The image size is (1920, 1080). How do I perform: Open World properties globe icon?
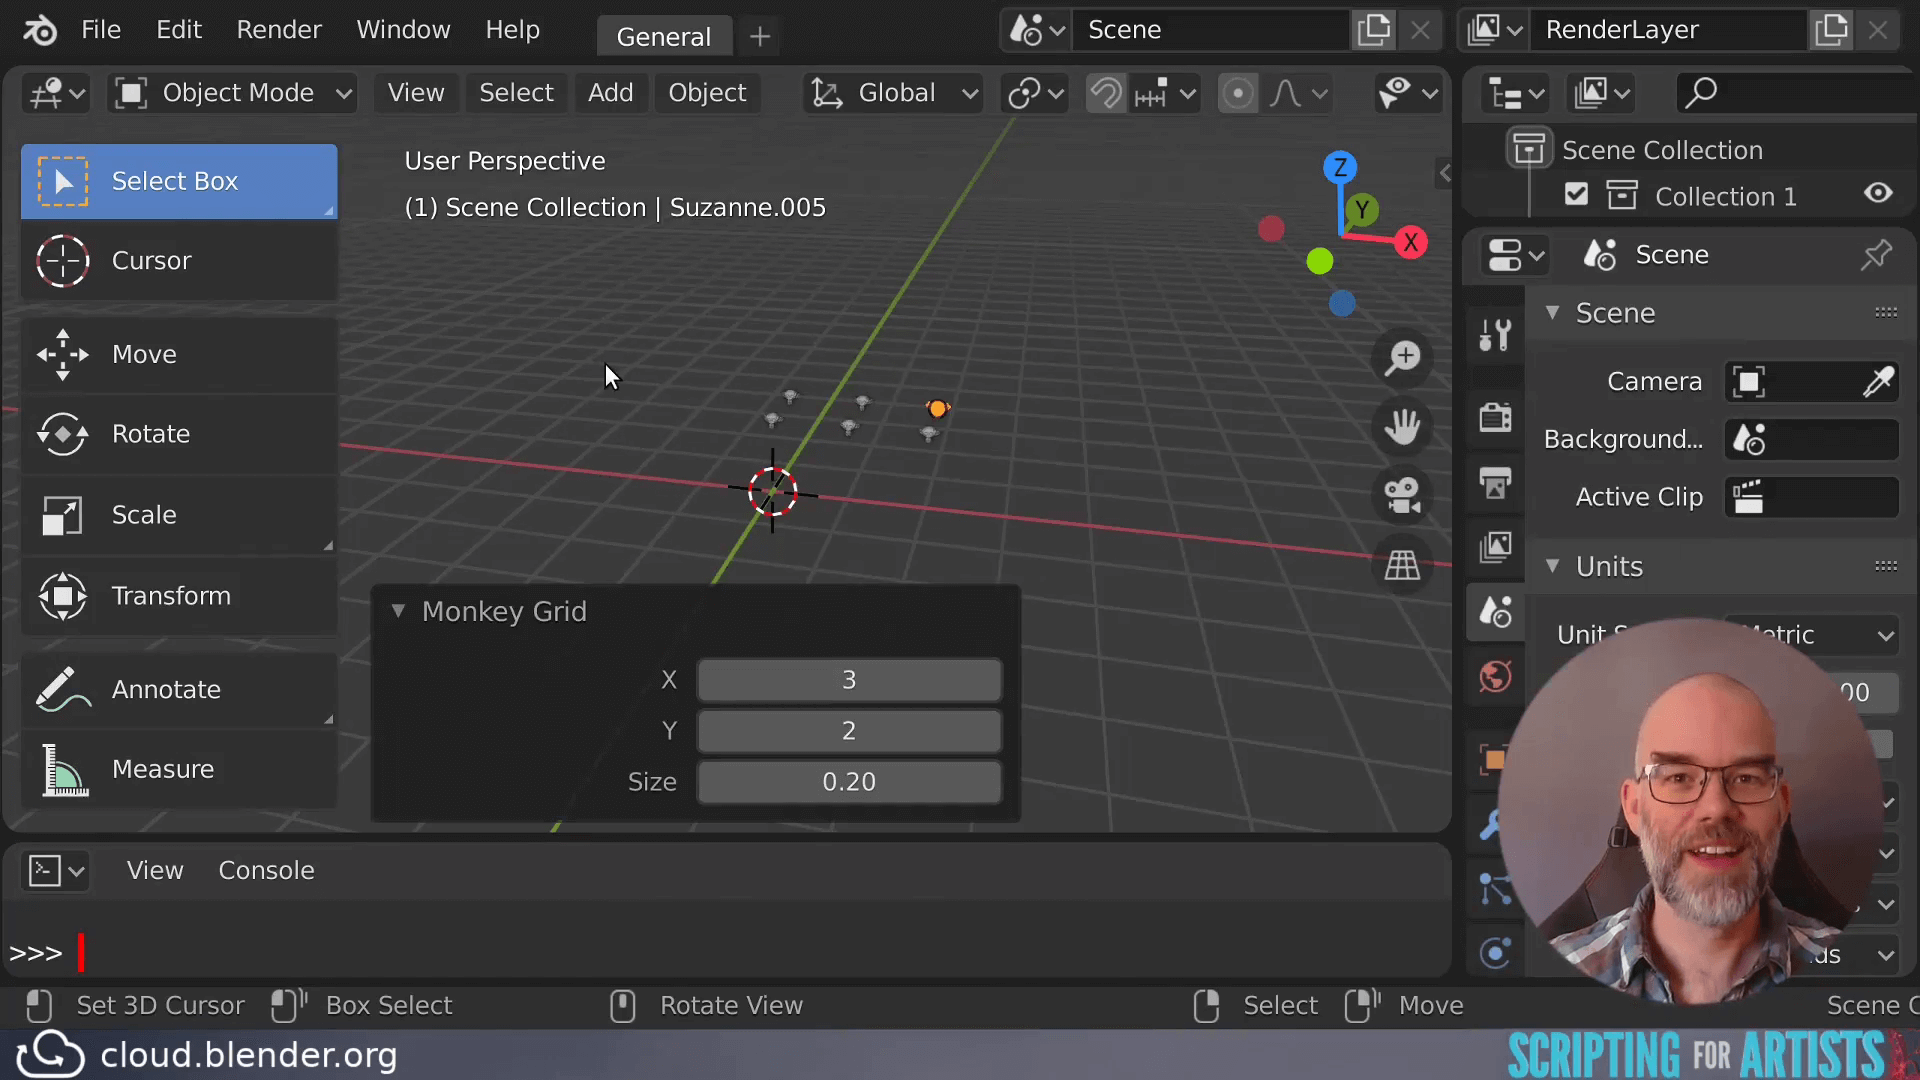tap(1495, 677)
